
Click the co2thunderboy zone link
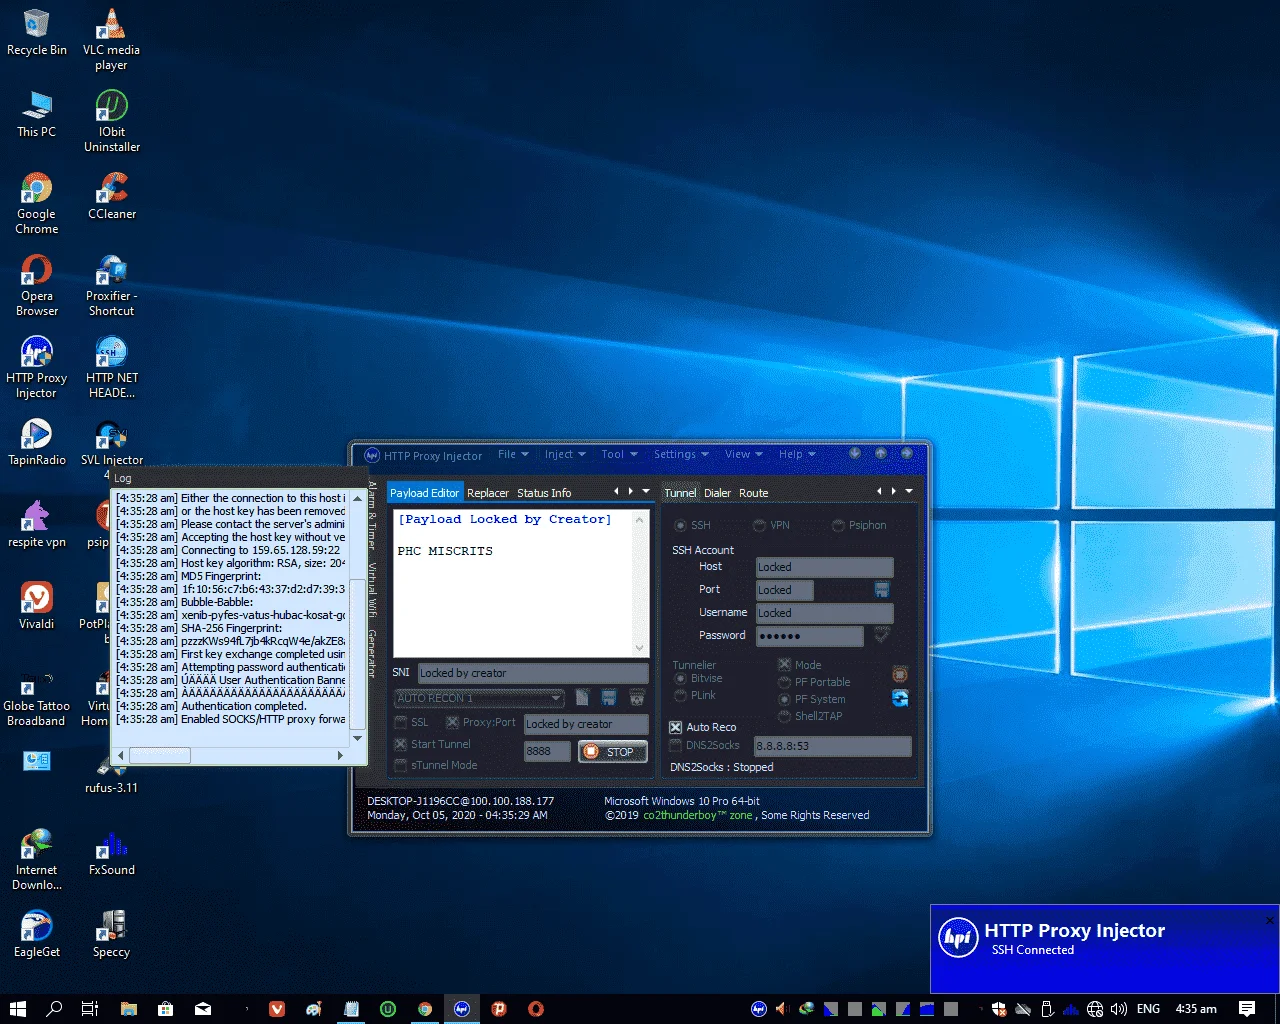698,815
